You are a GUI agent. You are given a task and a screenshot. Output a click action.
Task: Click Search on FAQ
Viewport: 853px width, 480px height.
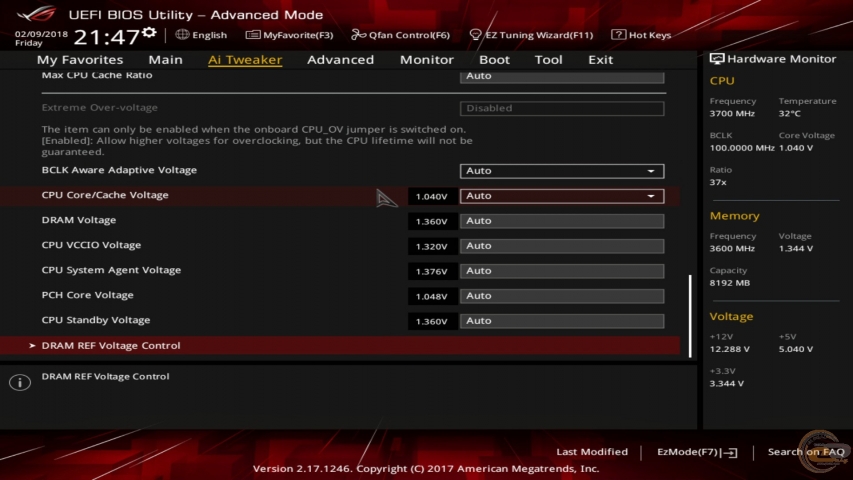(x=806, y=452)
